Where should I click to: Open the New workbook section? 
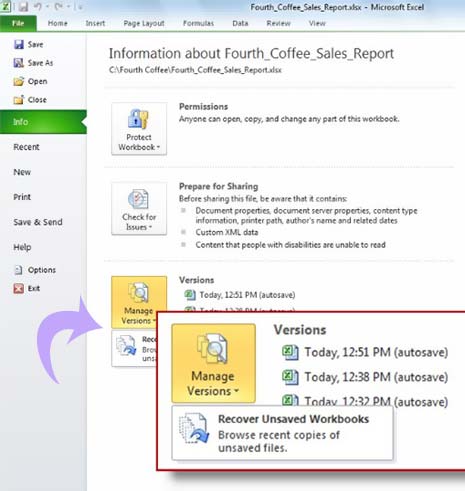22,172
